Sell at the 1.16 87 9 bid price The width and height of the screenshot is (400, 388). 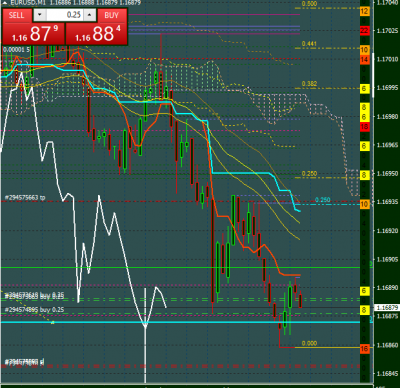pos(33,34)
